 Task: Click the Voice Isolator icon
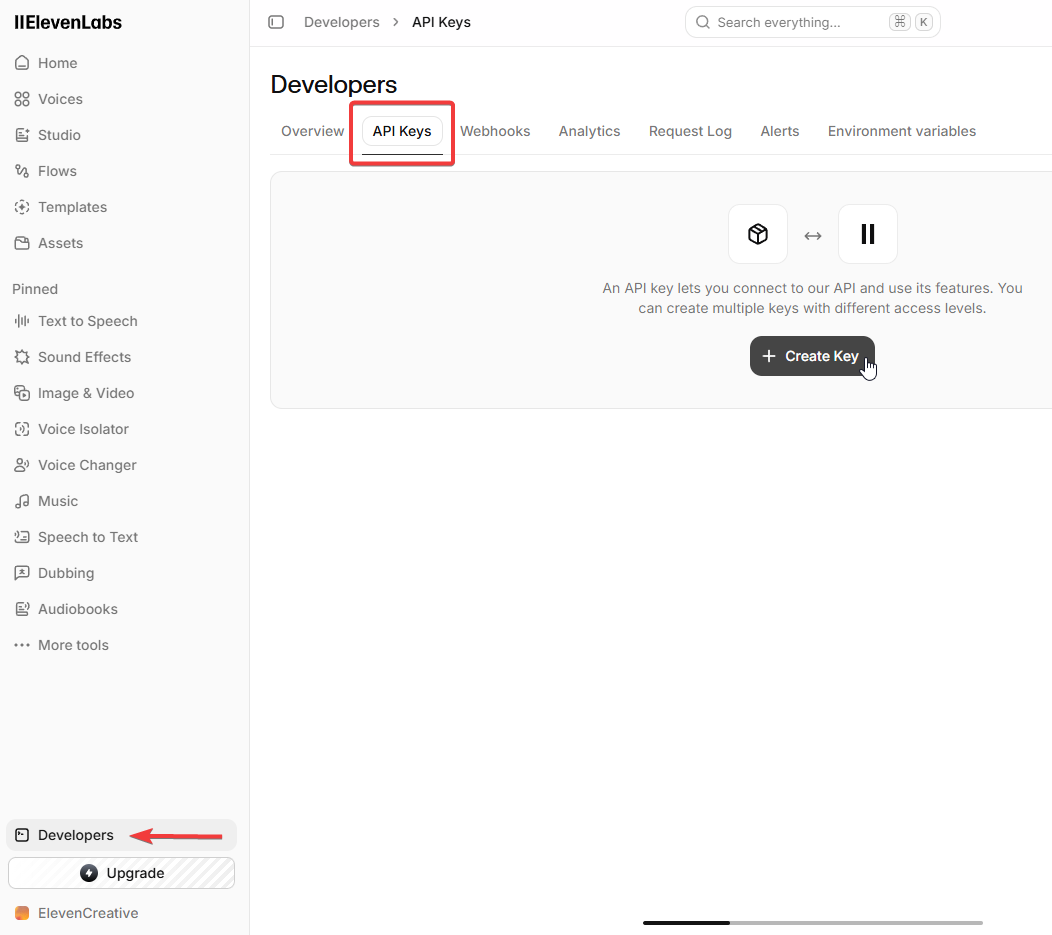pos(22,429)
